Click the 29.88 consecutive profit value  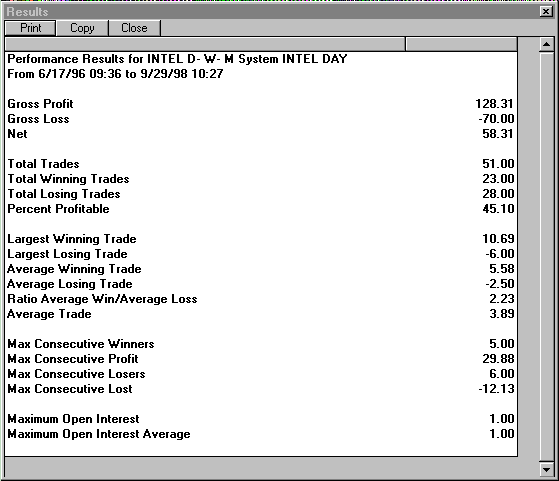[x=498, y=358]
